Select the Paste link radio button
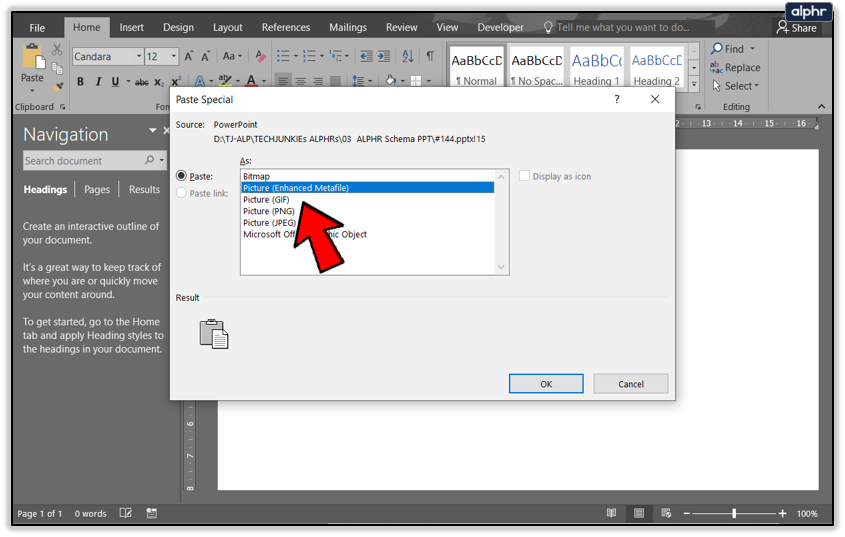 pos(182,192)
